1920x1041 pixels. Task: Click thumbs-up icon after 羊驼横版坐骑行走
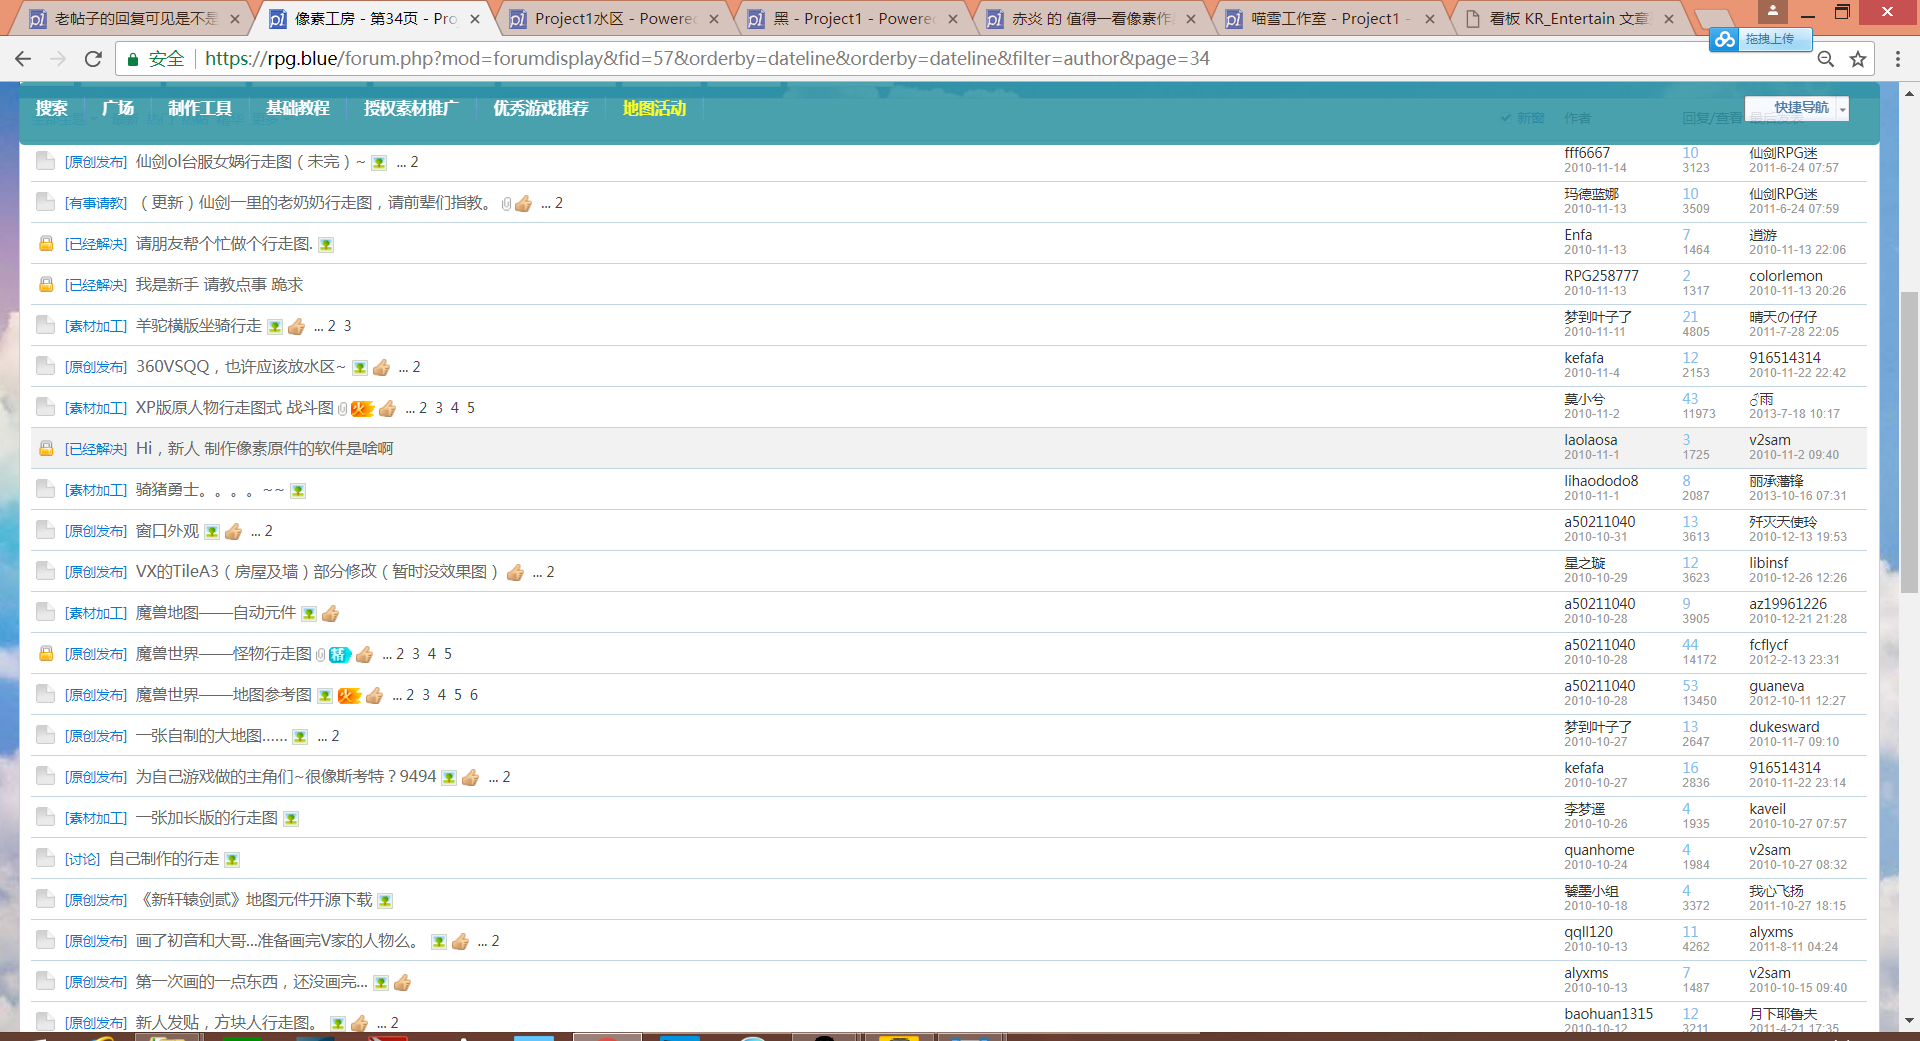tap(296, 327)
